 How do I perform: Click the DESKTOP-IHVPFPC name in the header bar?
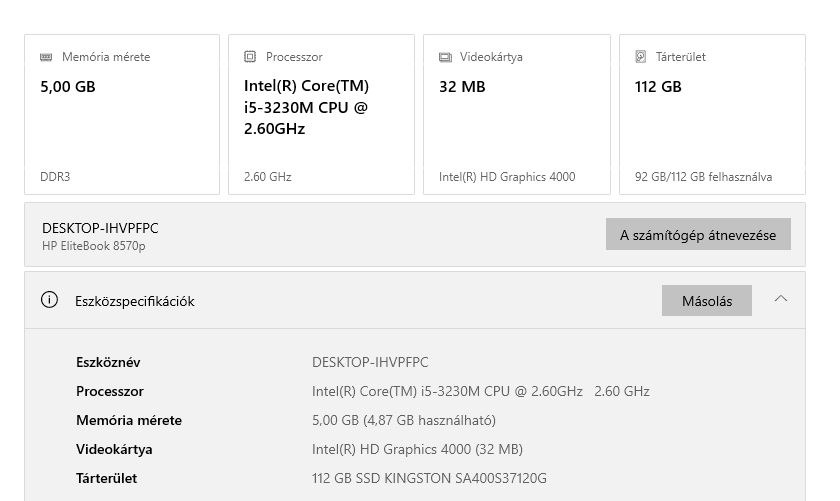click(x=100, y=228)
